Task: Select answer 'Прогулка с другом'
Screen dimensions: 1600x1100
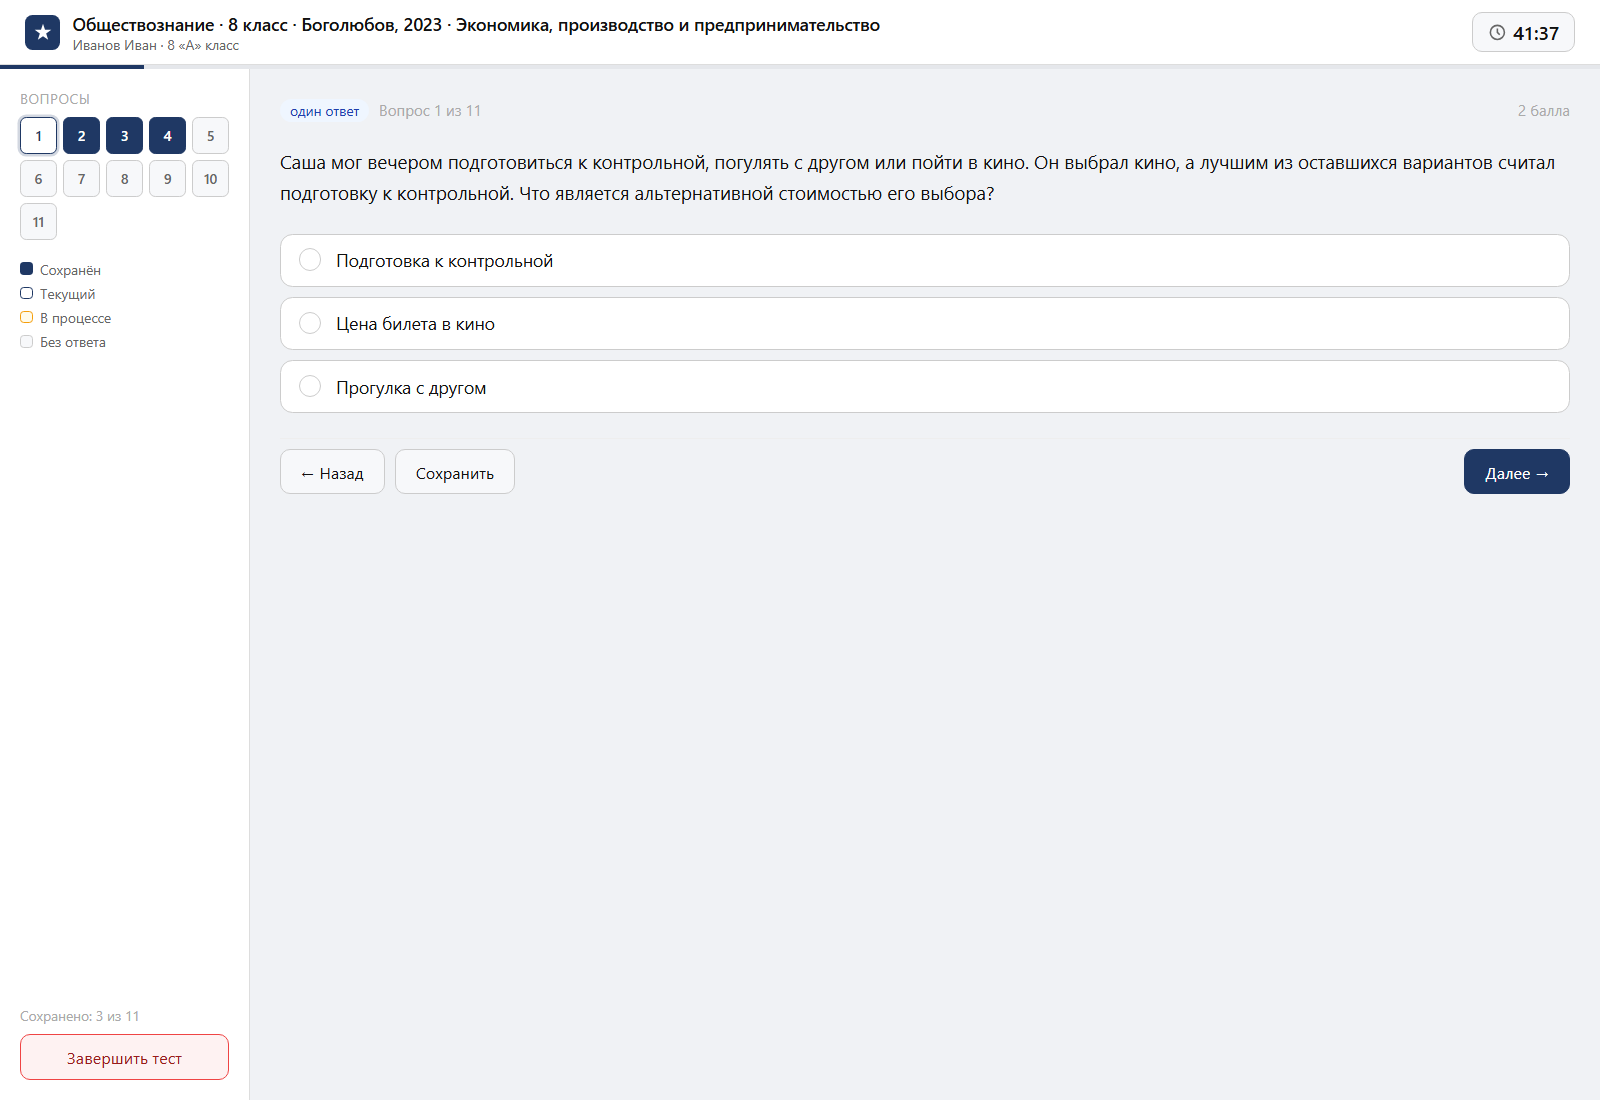Action: click(924, 387)
